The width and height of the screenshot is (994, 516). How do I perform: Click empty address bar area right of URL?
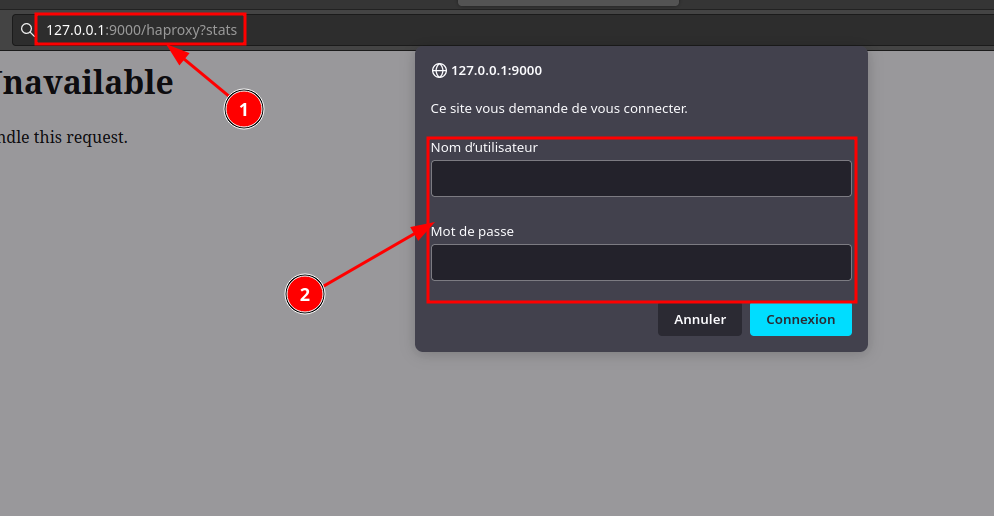(x=600, y=30)
